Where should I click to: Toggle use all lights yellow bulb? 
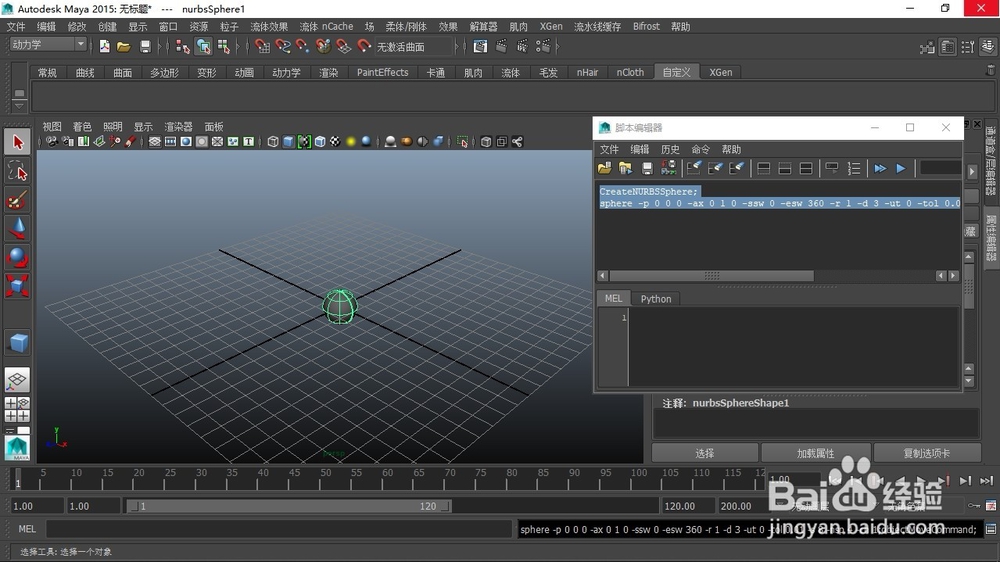(x=351, y=142)
